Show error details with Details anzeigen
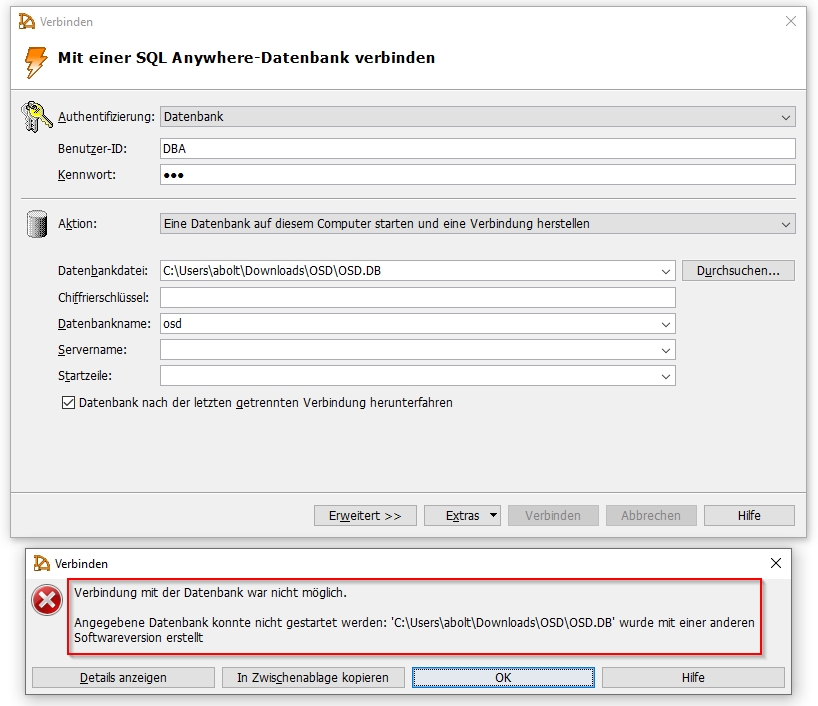The width and height of the screenshot is (818, 706). [x=123, y=678]
